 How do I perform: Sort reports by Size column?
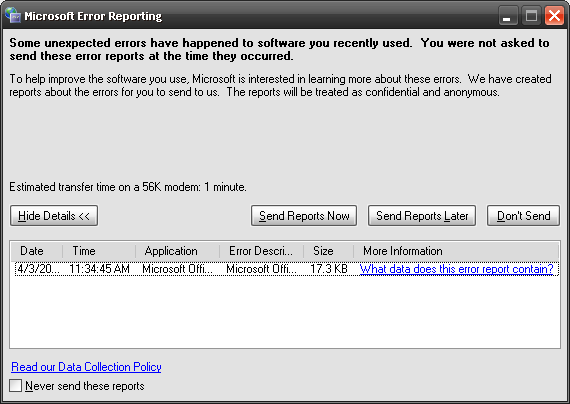click(x=329, y=251)
